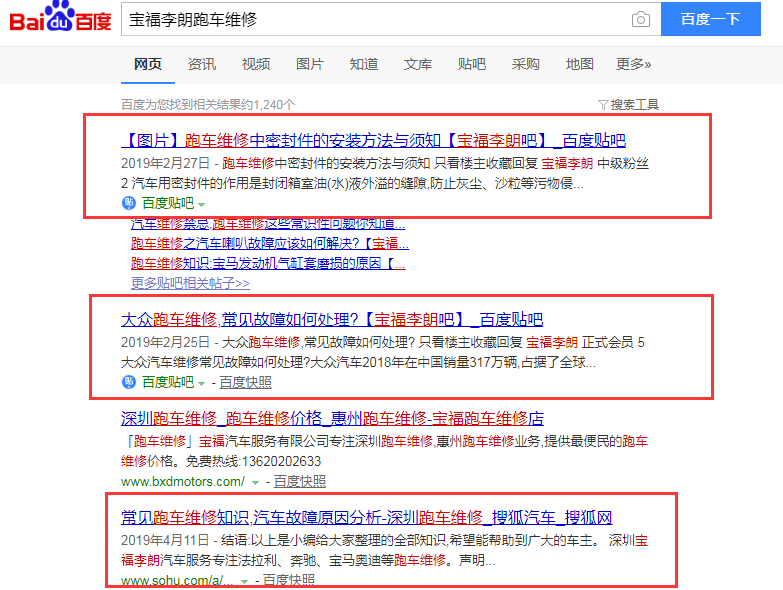This screenshot has height=590, width=783.
Task: Click Tieba icon in 大众跑车维修 result
Action: coord(129,382)
